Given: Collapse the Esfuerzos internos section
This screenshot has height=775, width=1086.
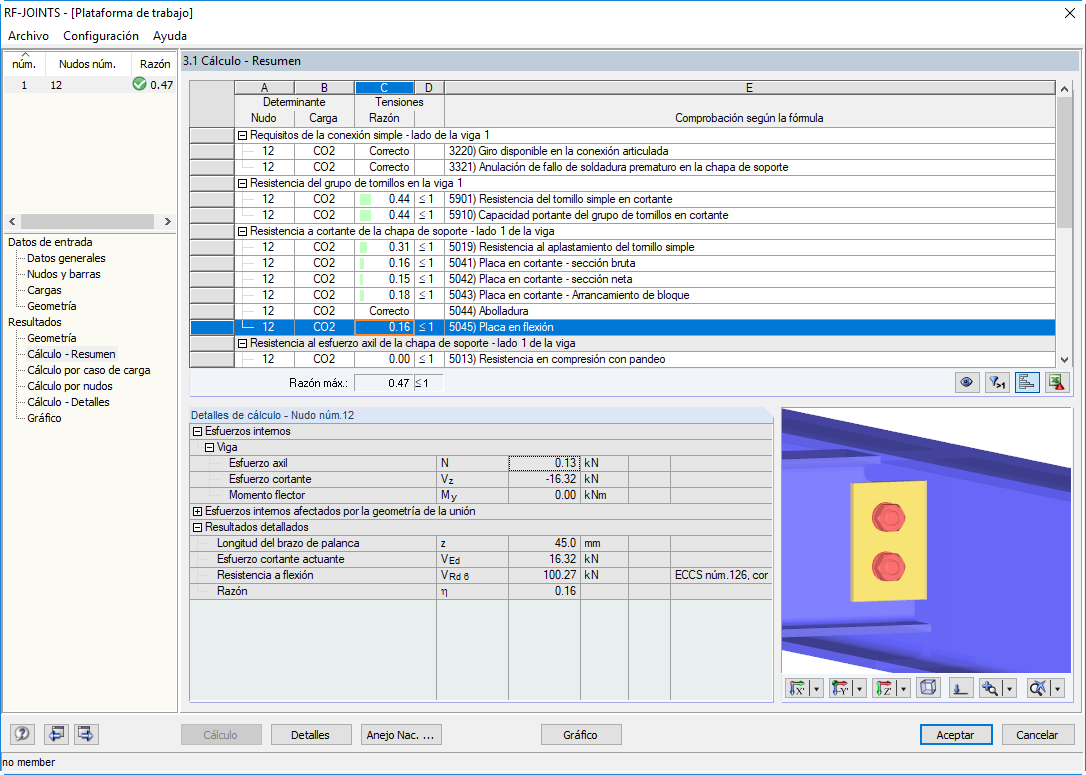Looking at the screenshot, I should click(x=194, y=432).
